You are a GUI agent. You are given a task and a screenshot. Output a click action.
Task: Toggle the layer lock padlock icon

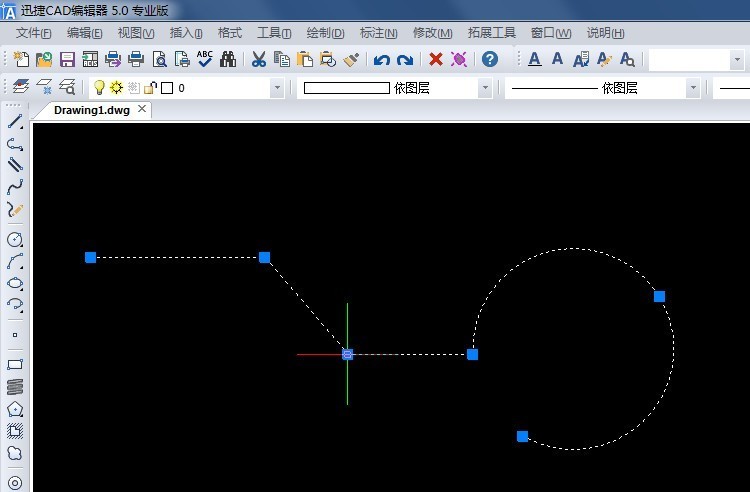pos(150,88)
